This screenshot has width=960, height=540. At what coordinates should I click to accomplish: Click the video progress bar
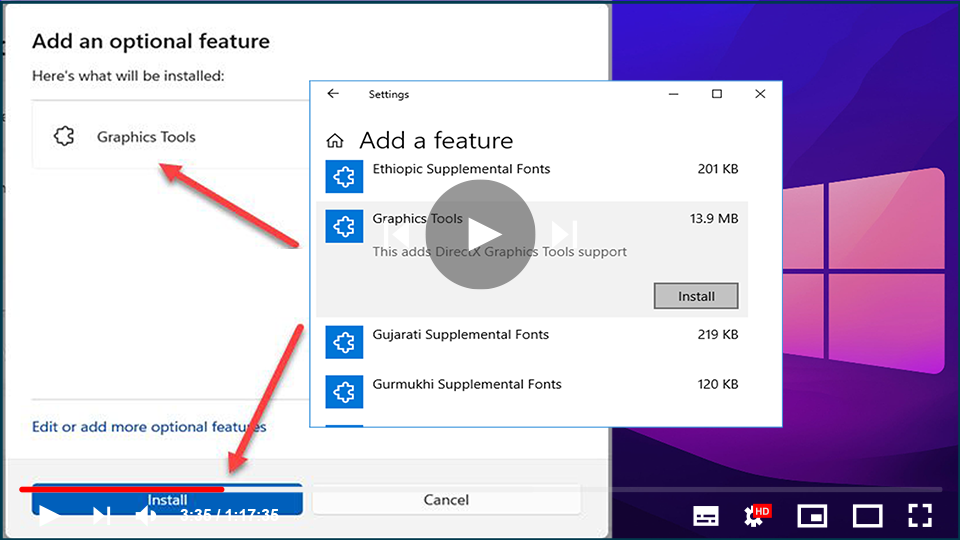[480, 489]
